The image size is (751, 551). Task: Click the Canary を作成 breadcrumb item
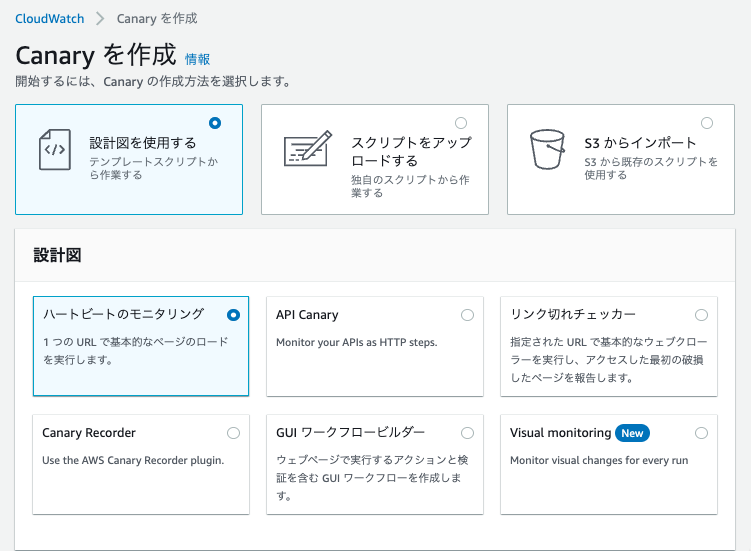pos(157,19)
